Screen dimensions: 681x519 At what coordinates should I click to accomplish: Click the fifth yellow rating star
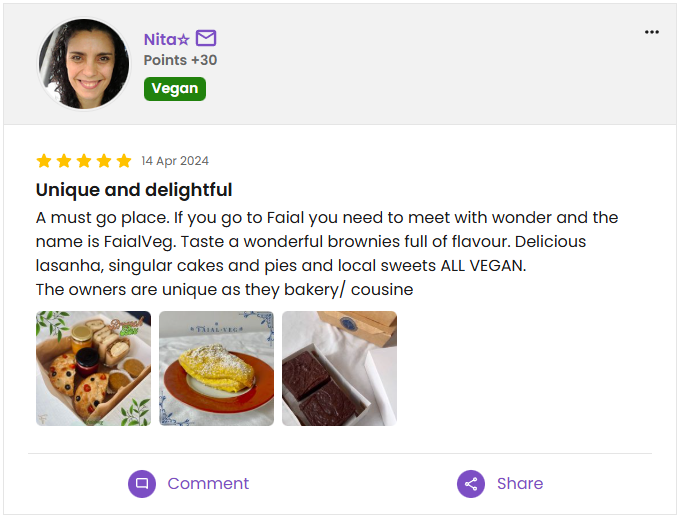tap(124, 161)
